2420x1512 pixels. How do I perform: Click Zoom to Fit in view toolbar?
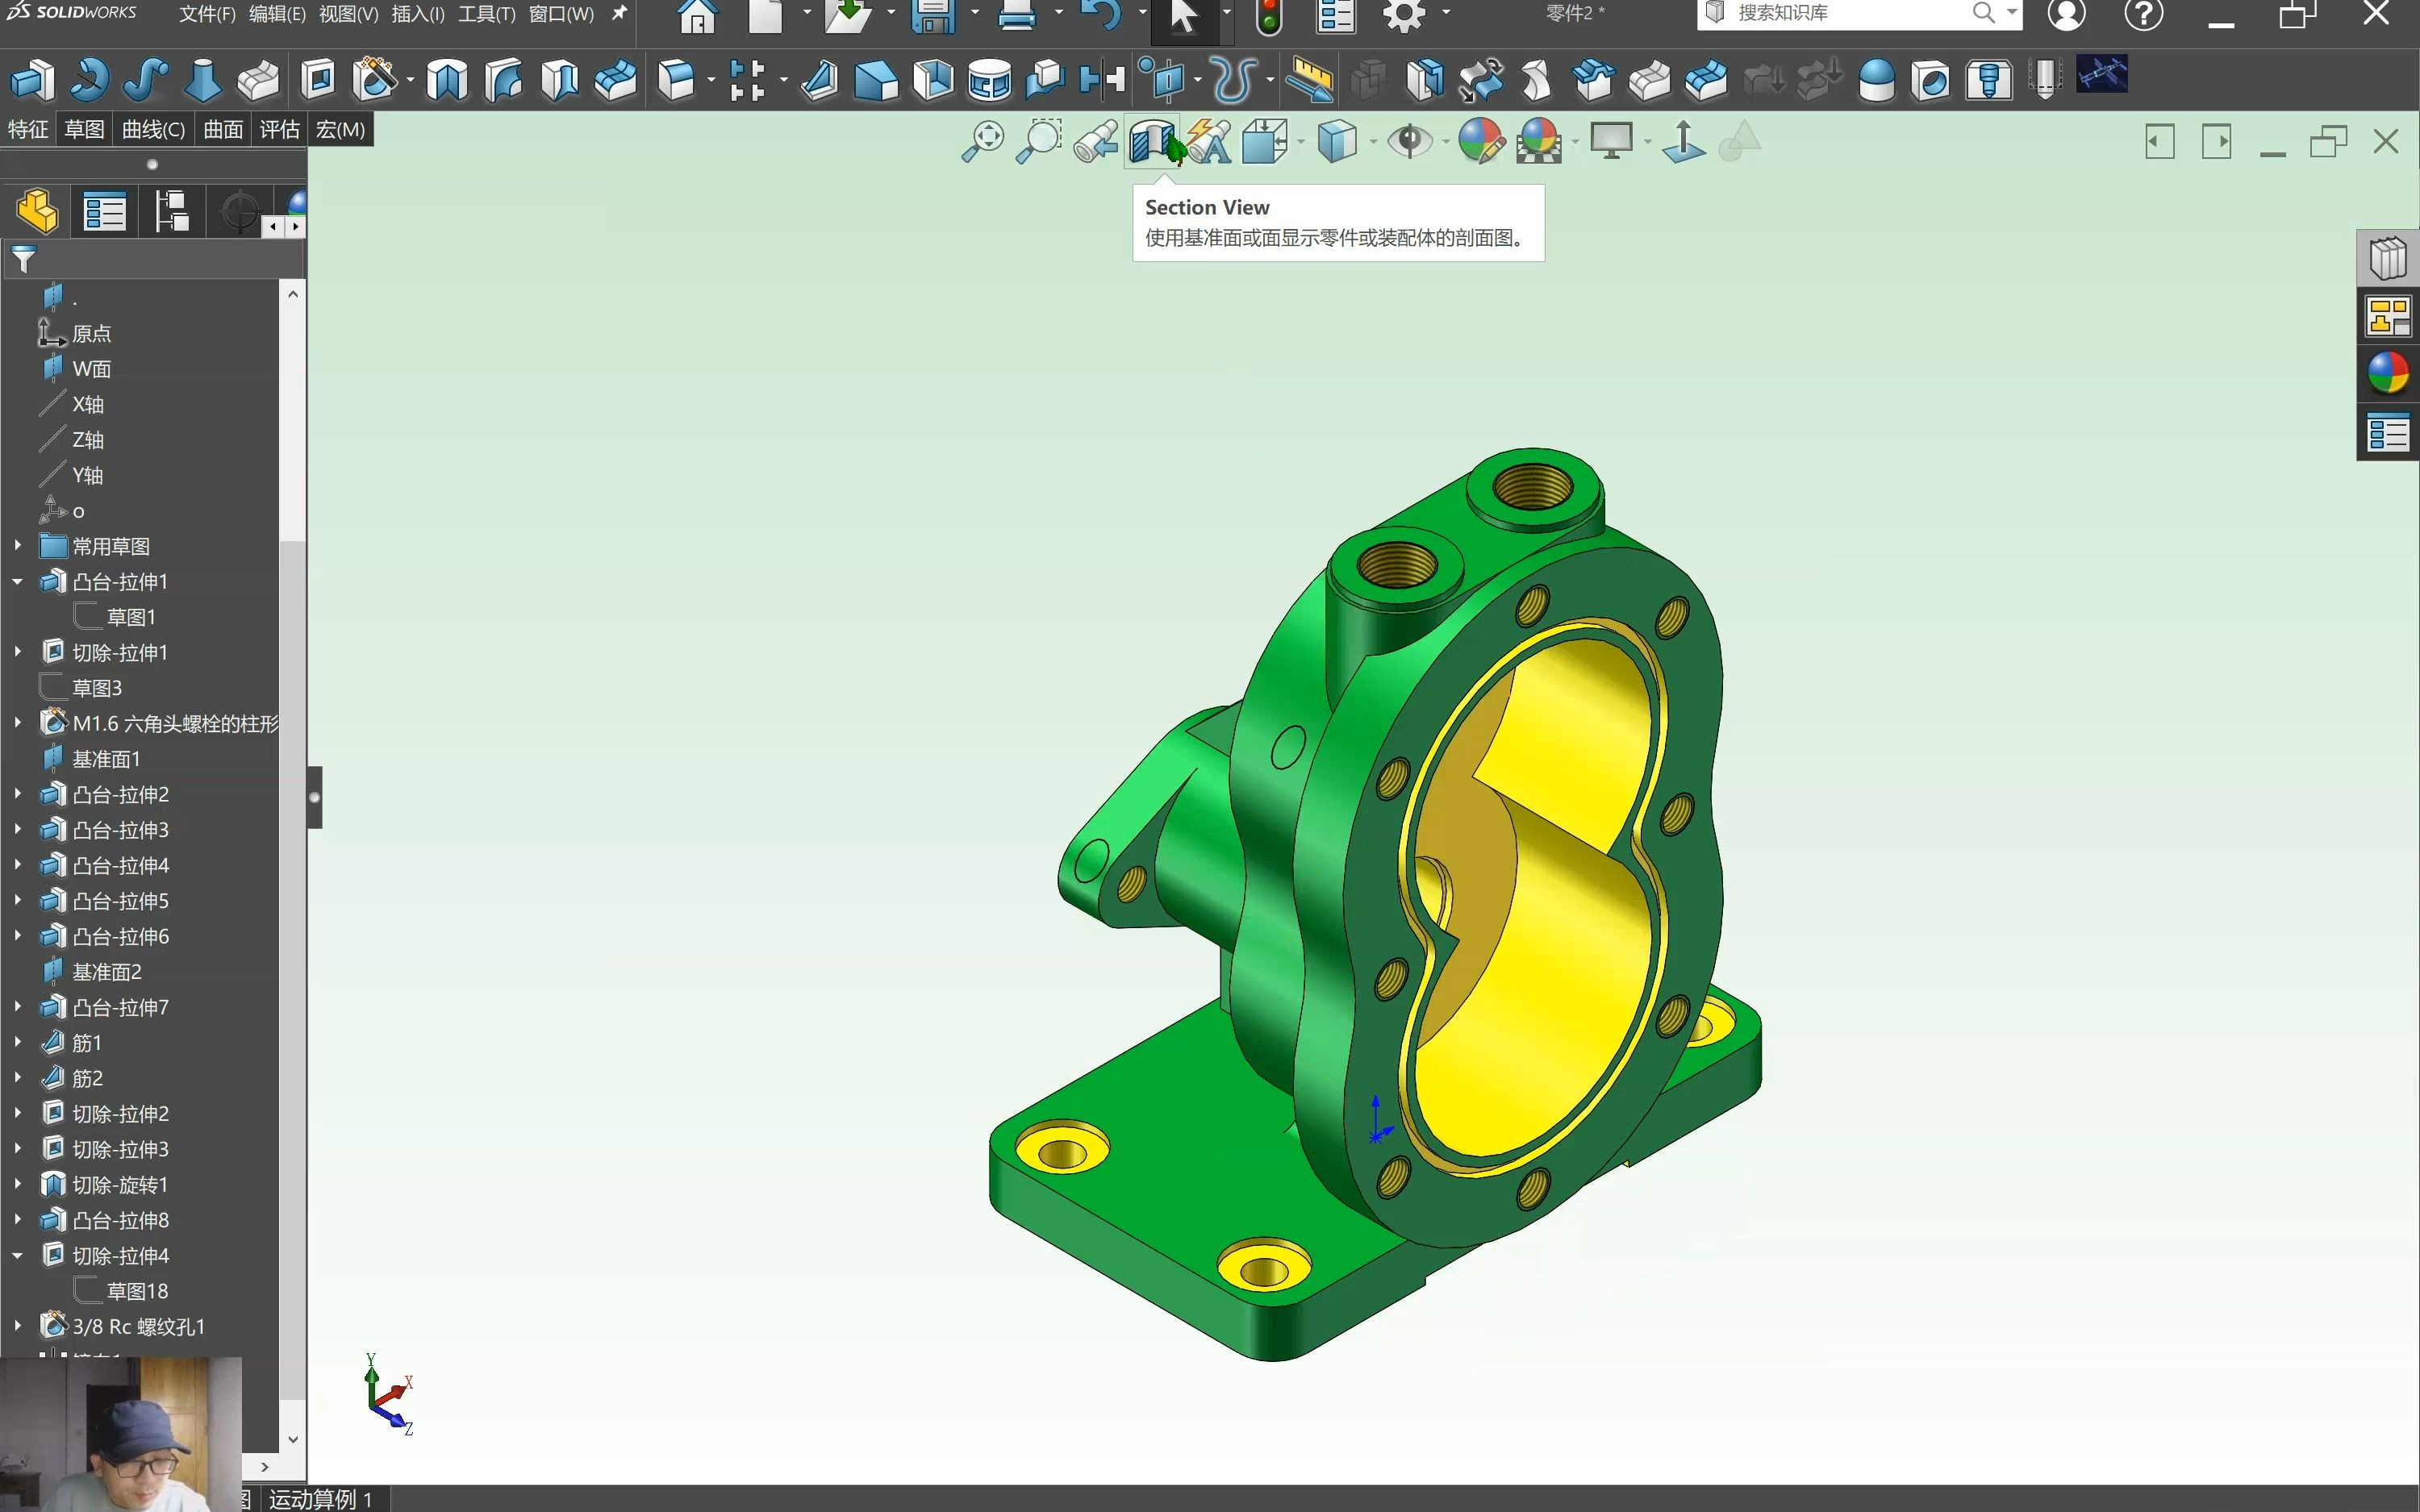click(982, 141)
